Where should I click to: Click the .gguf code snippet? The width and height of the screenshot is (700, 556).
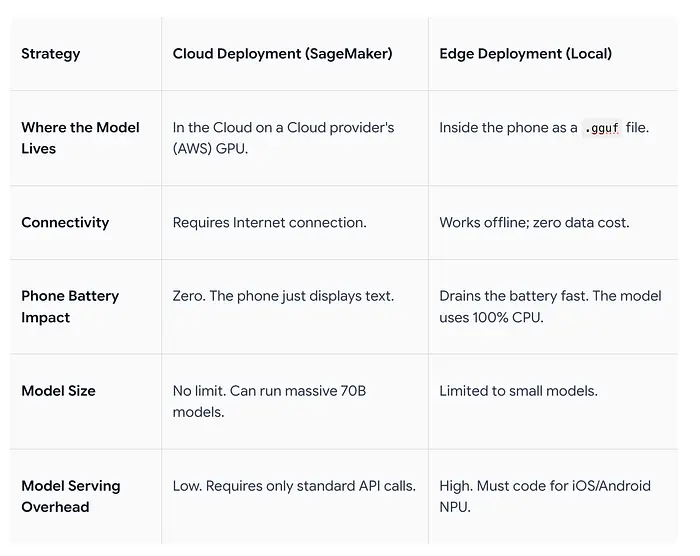coord(601,128)
